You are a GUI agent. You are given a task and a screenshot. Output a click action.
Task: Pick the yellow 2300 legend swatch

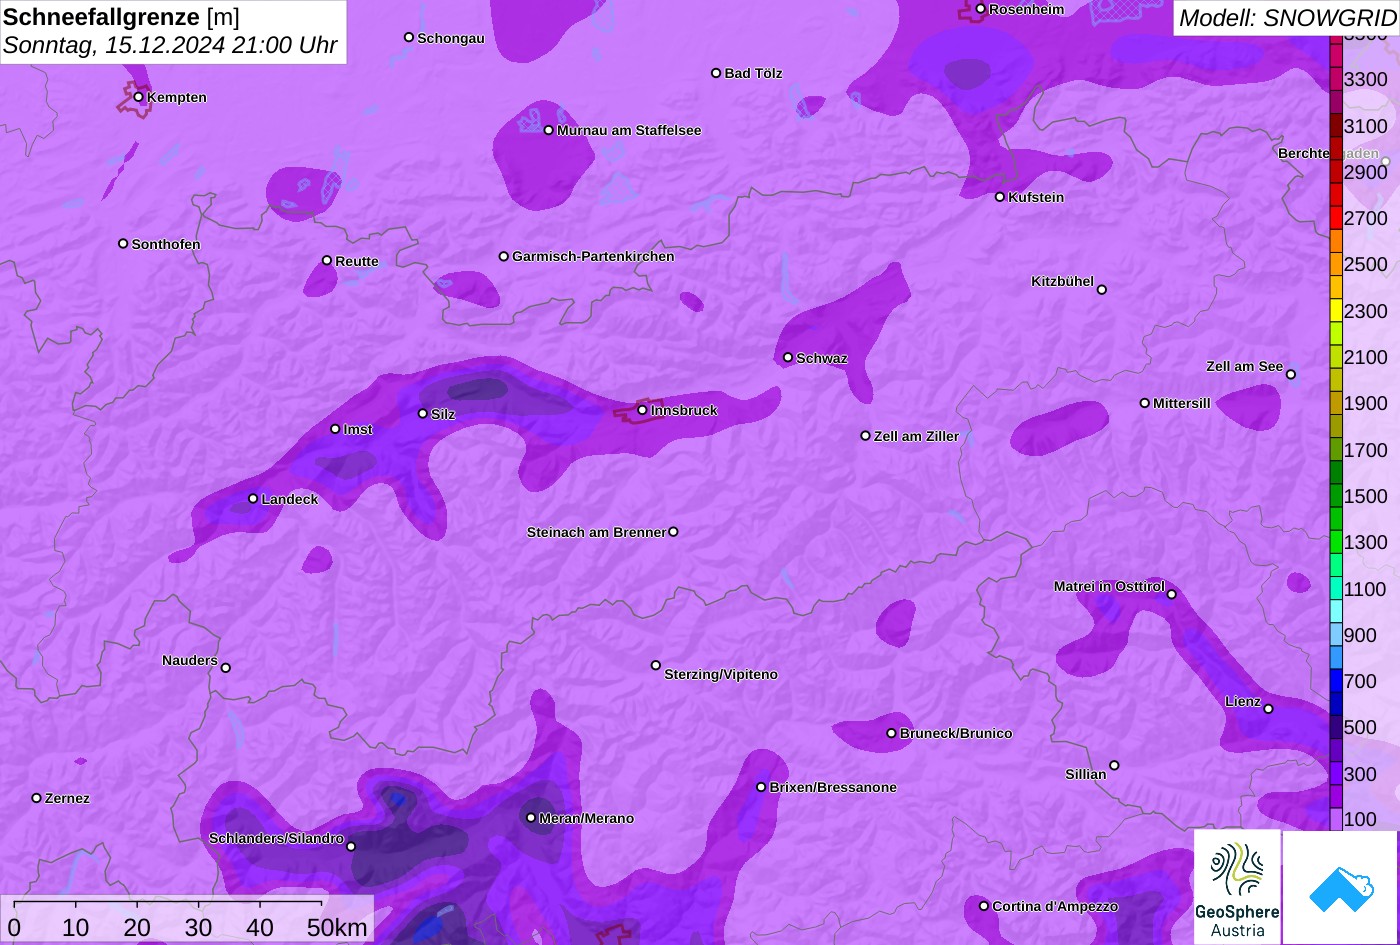click(1336, 310)
